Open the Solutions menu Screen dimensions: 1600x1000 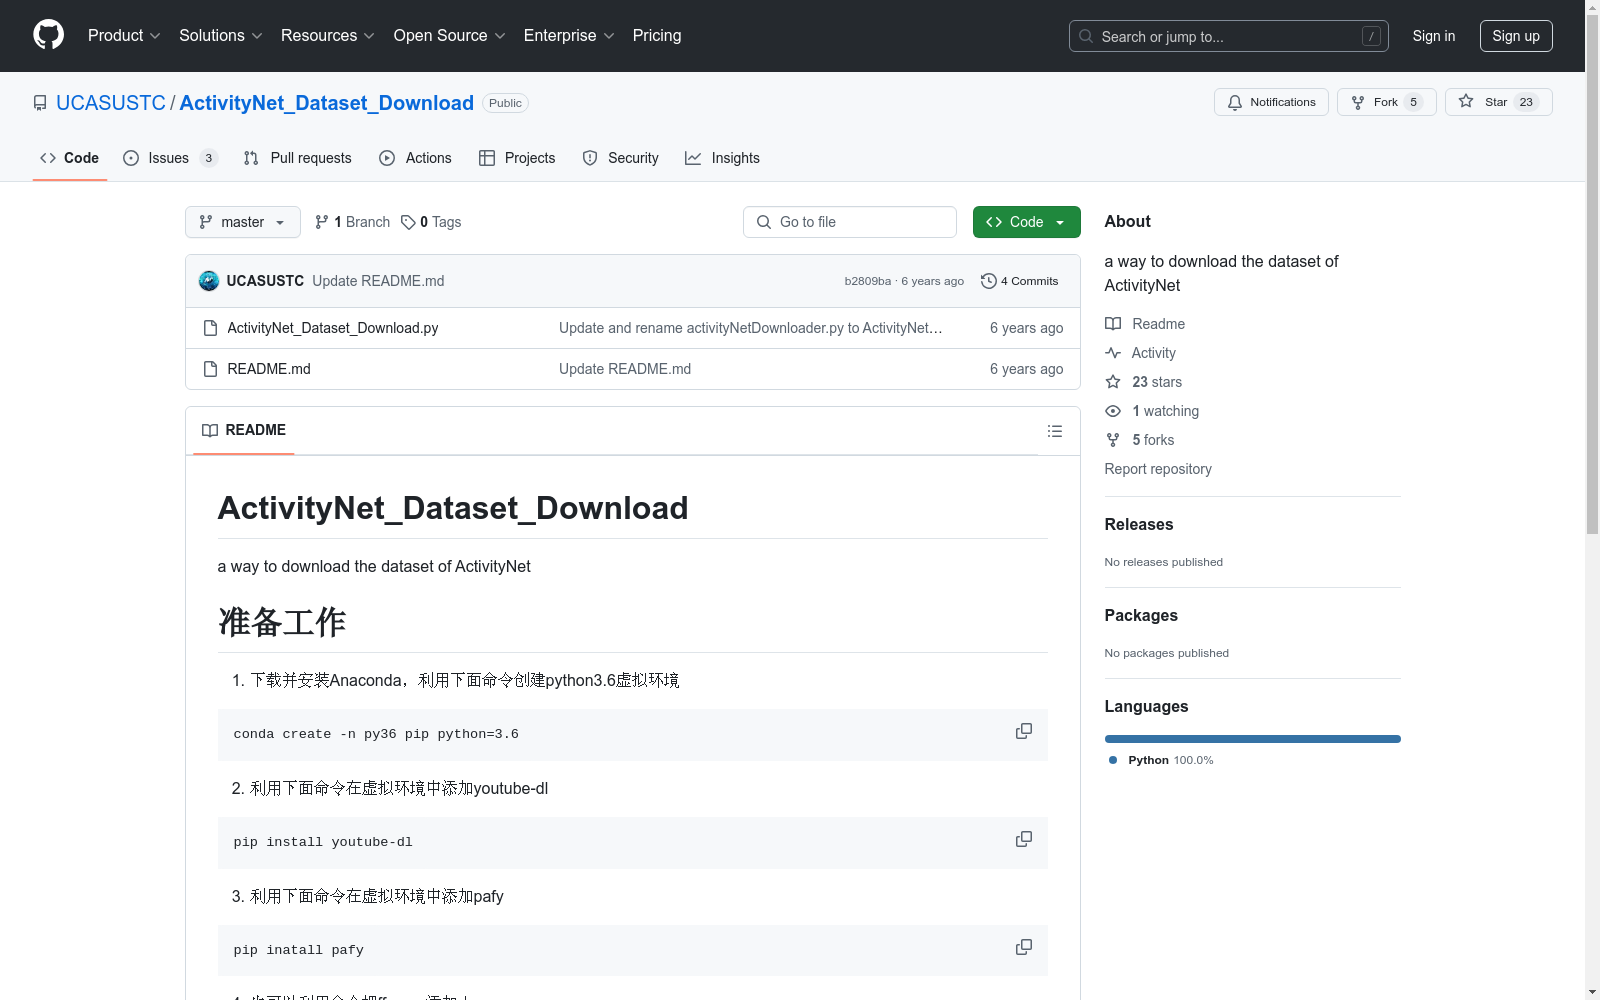[x=219, y=35]
